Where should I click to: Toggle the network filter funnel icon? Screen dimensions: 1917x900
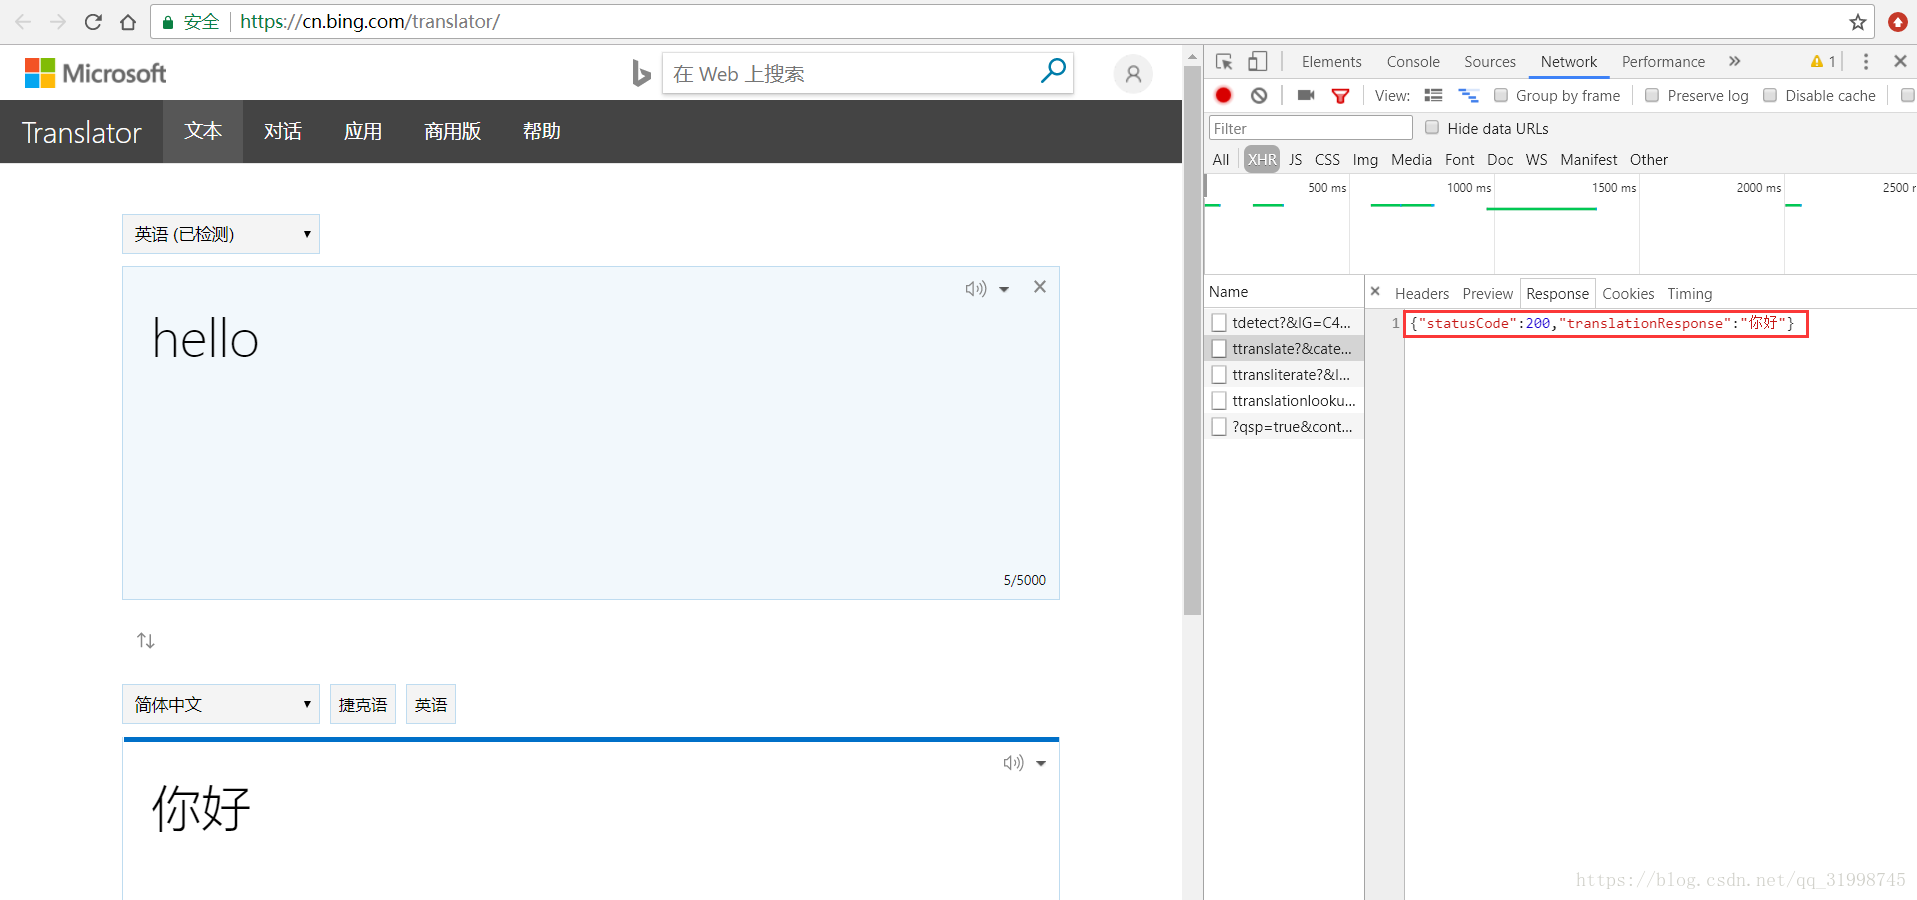click(x=1341, y=96)
